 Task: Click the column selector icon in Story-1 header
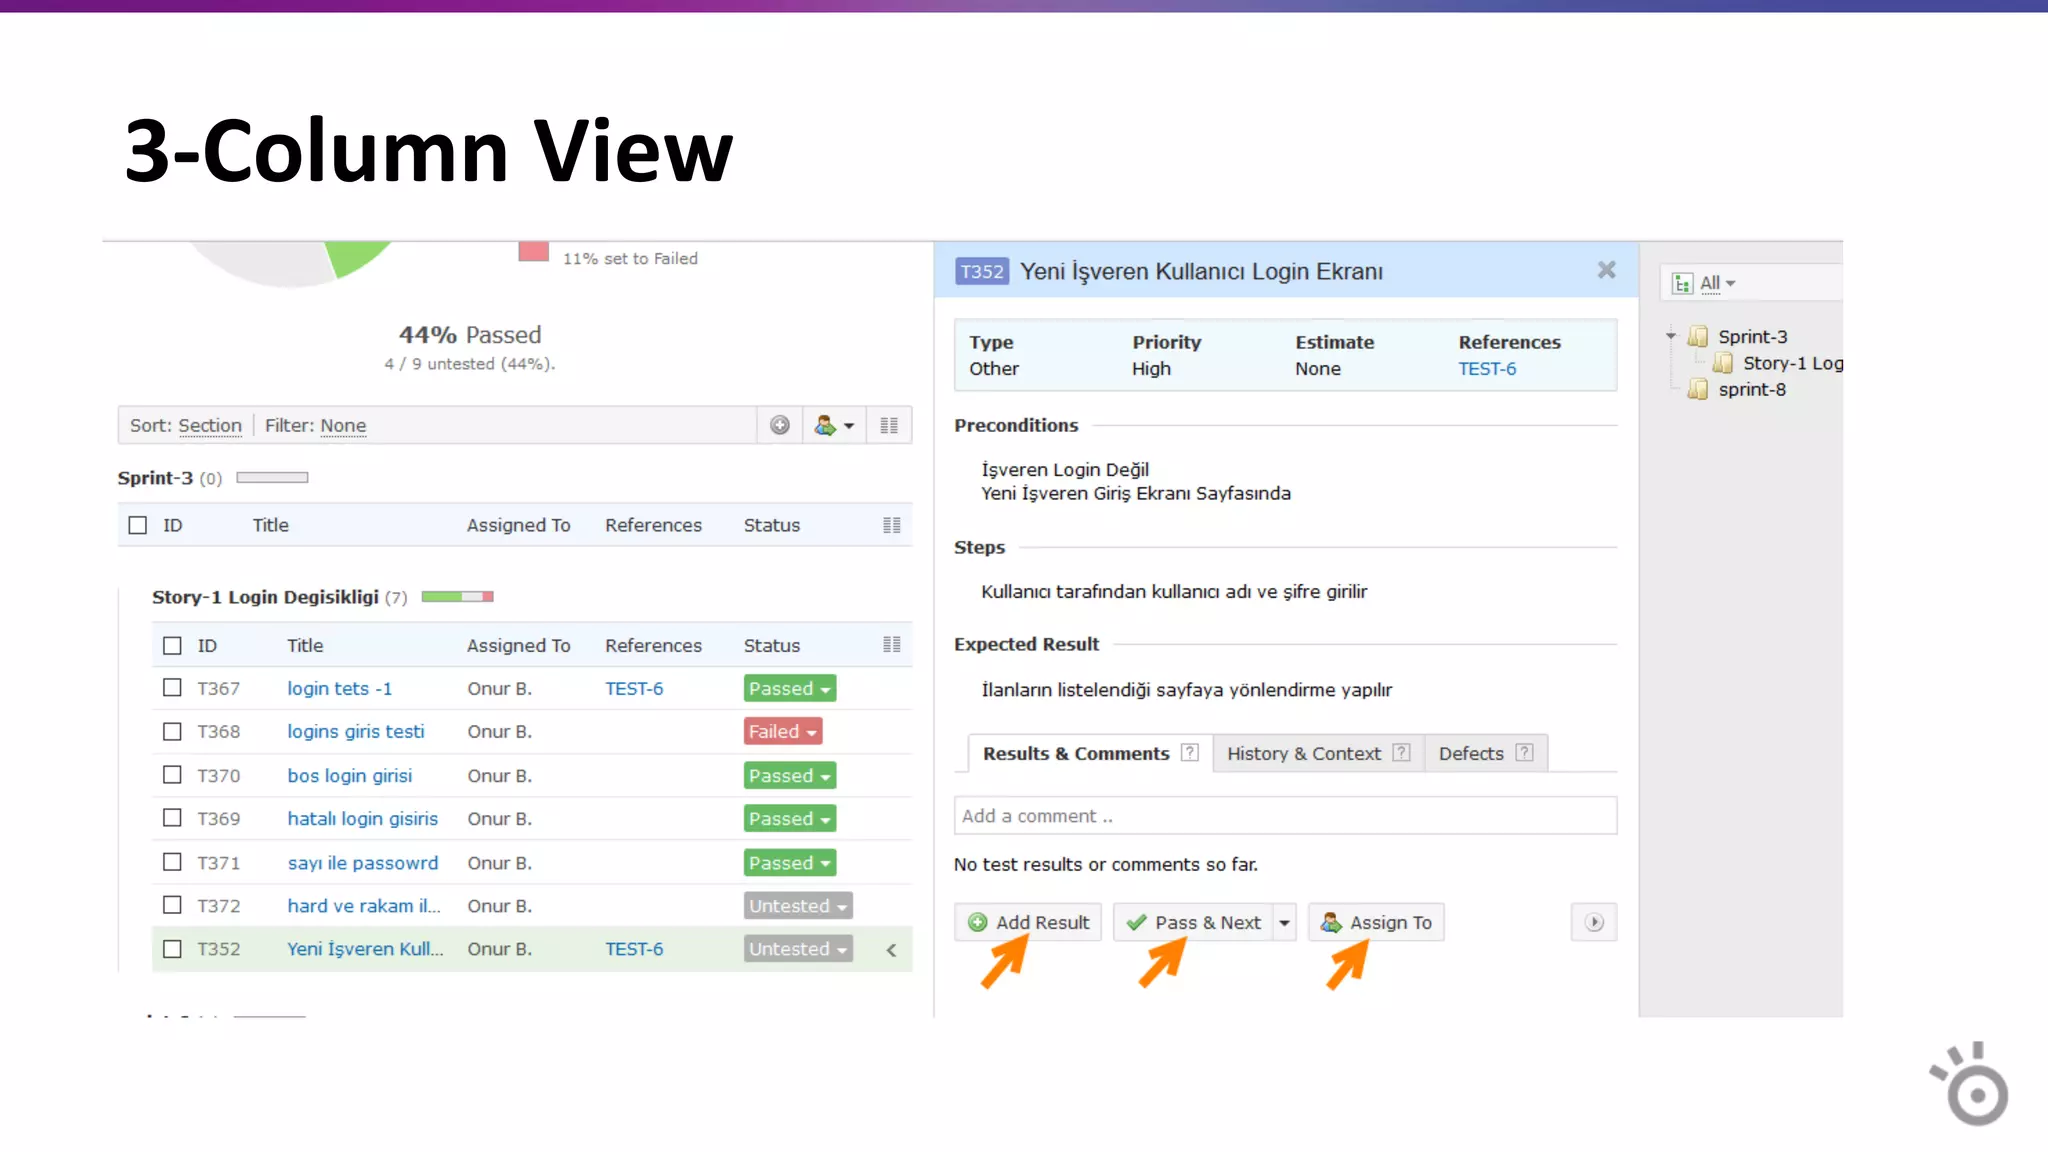click(x=891, y=645)
